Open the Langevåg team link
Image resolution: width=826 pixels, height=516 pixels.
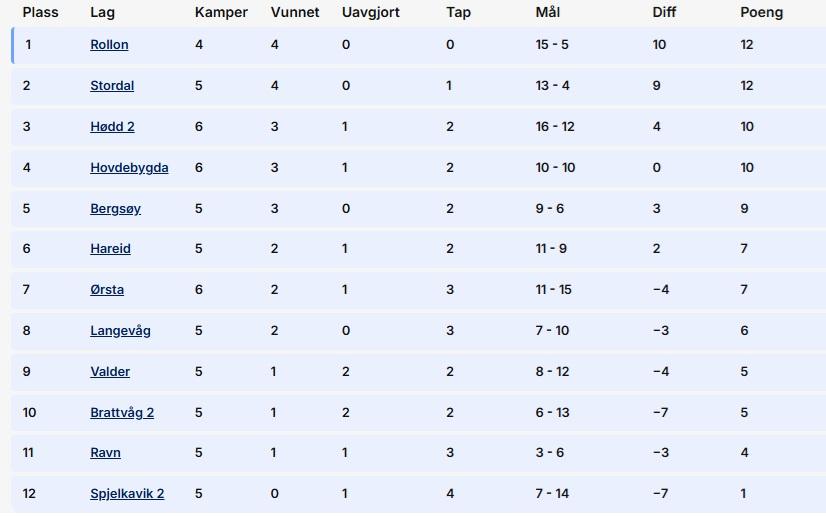120,331
